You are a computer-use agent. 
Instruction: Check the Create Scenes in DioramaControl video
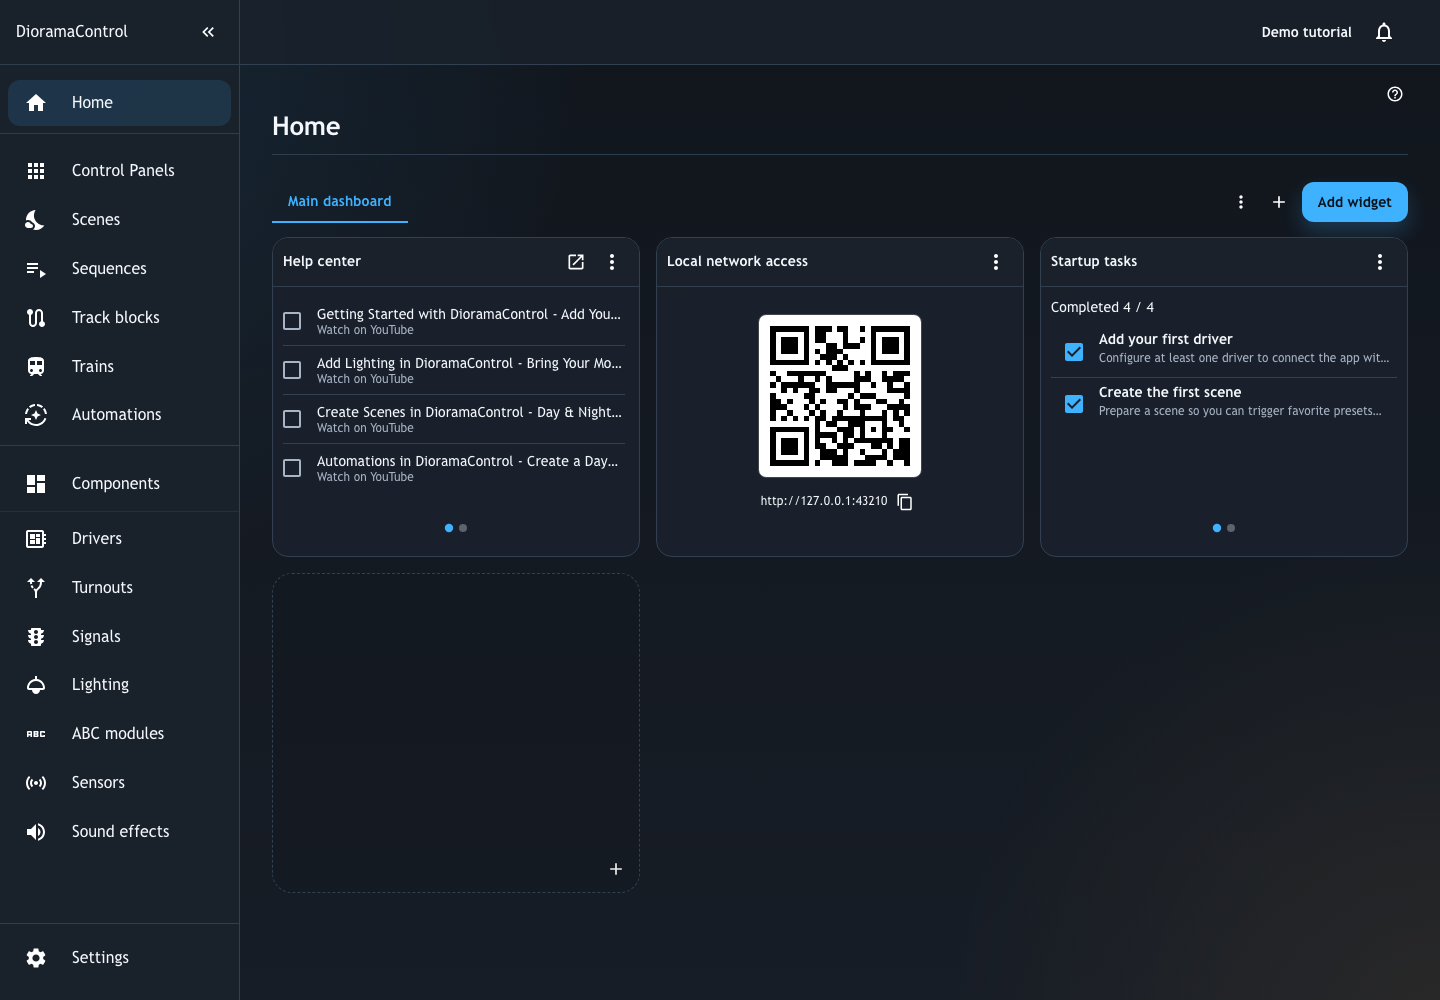292,419
